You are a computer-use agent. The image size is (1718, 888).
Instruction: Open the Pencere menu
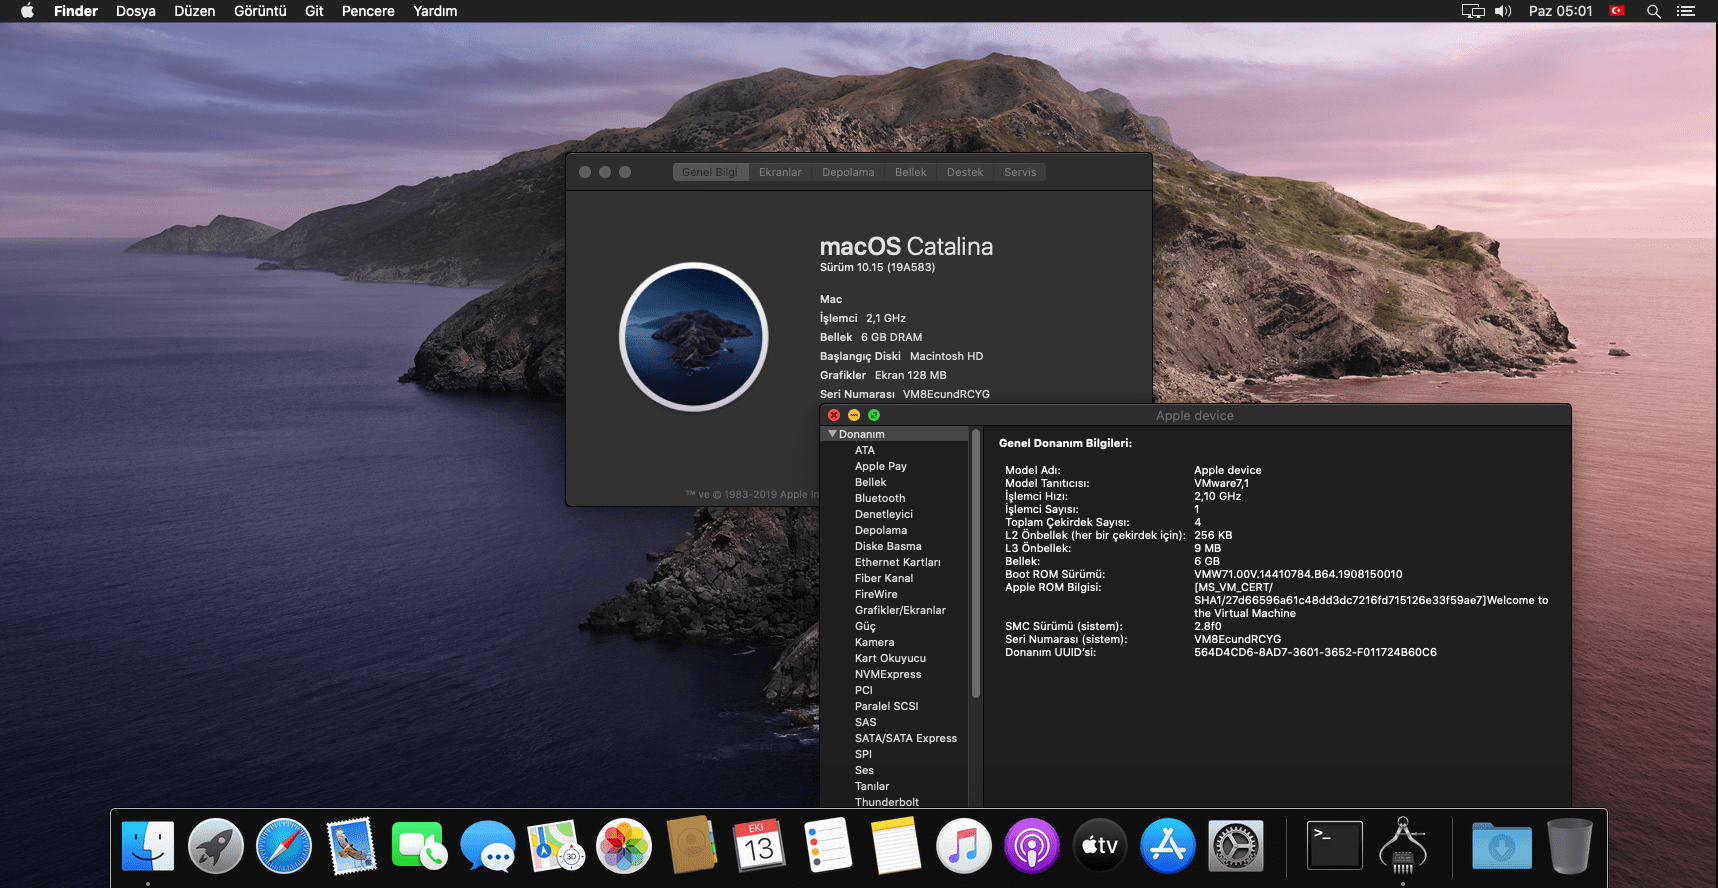point(368,11)
